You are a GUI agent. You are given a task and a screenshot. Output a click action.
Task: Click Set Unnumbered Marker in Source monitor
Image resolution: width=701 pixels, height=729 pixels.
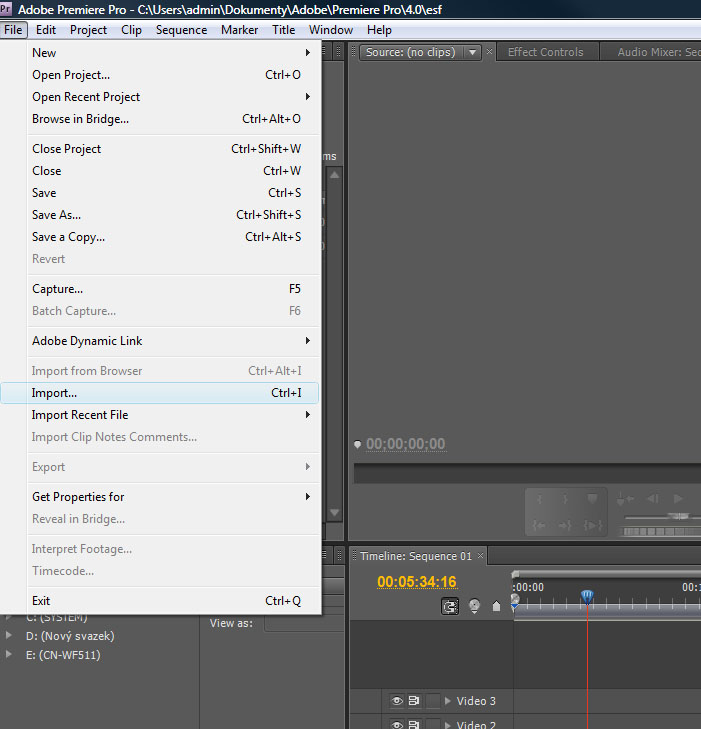coord(592,499)
